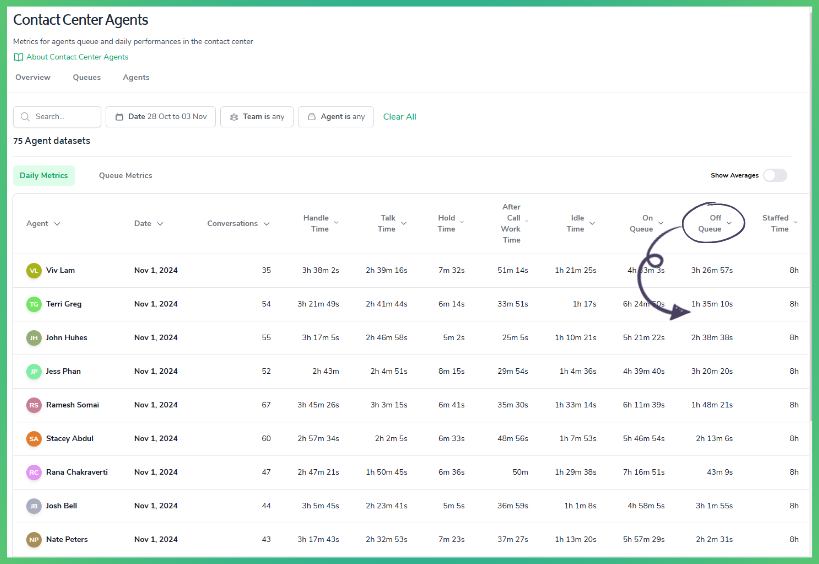This screenshot has height=564, width=819.
Task: Click the calendar icon in Date filter
Action: click(119, 117)
